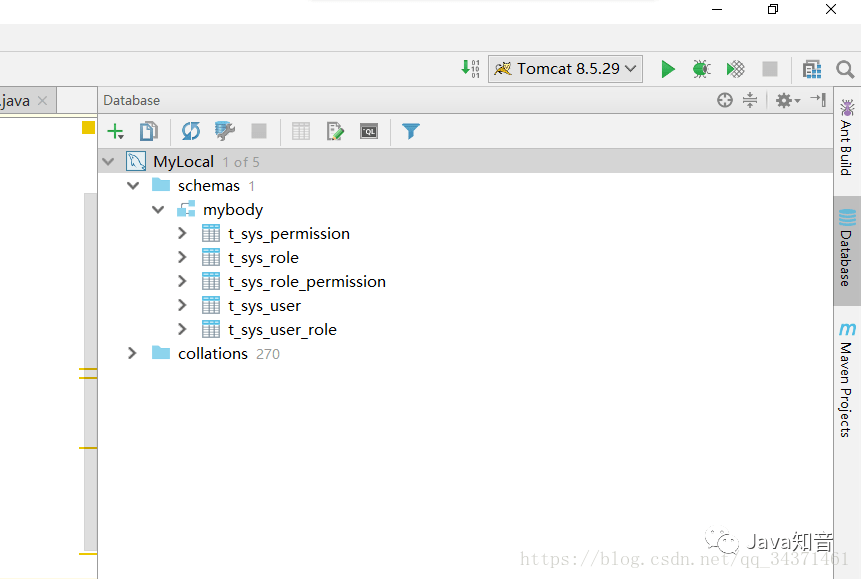
Task: Open Database panel settings gear
Action: 785,100
